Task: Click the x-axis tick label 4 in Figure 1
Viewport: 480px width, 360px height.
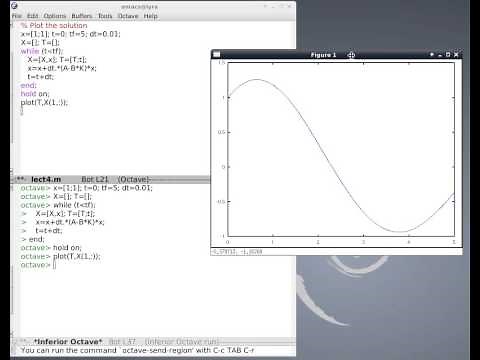Action: 409,242
